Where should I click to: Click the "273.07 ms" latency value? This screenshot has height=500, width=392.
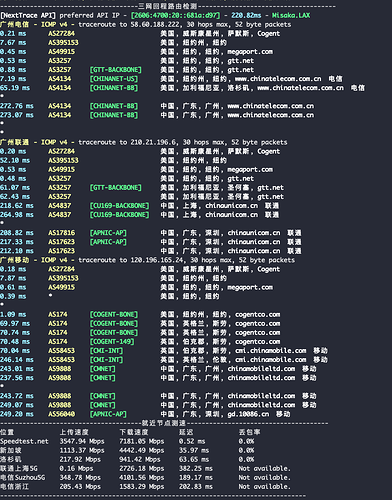click(17, 115)
